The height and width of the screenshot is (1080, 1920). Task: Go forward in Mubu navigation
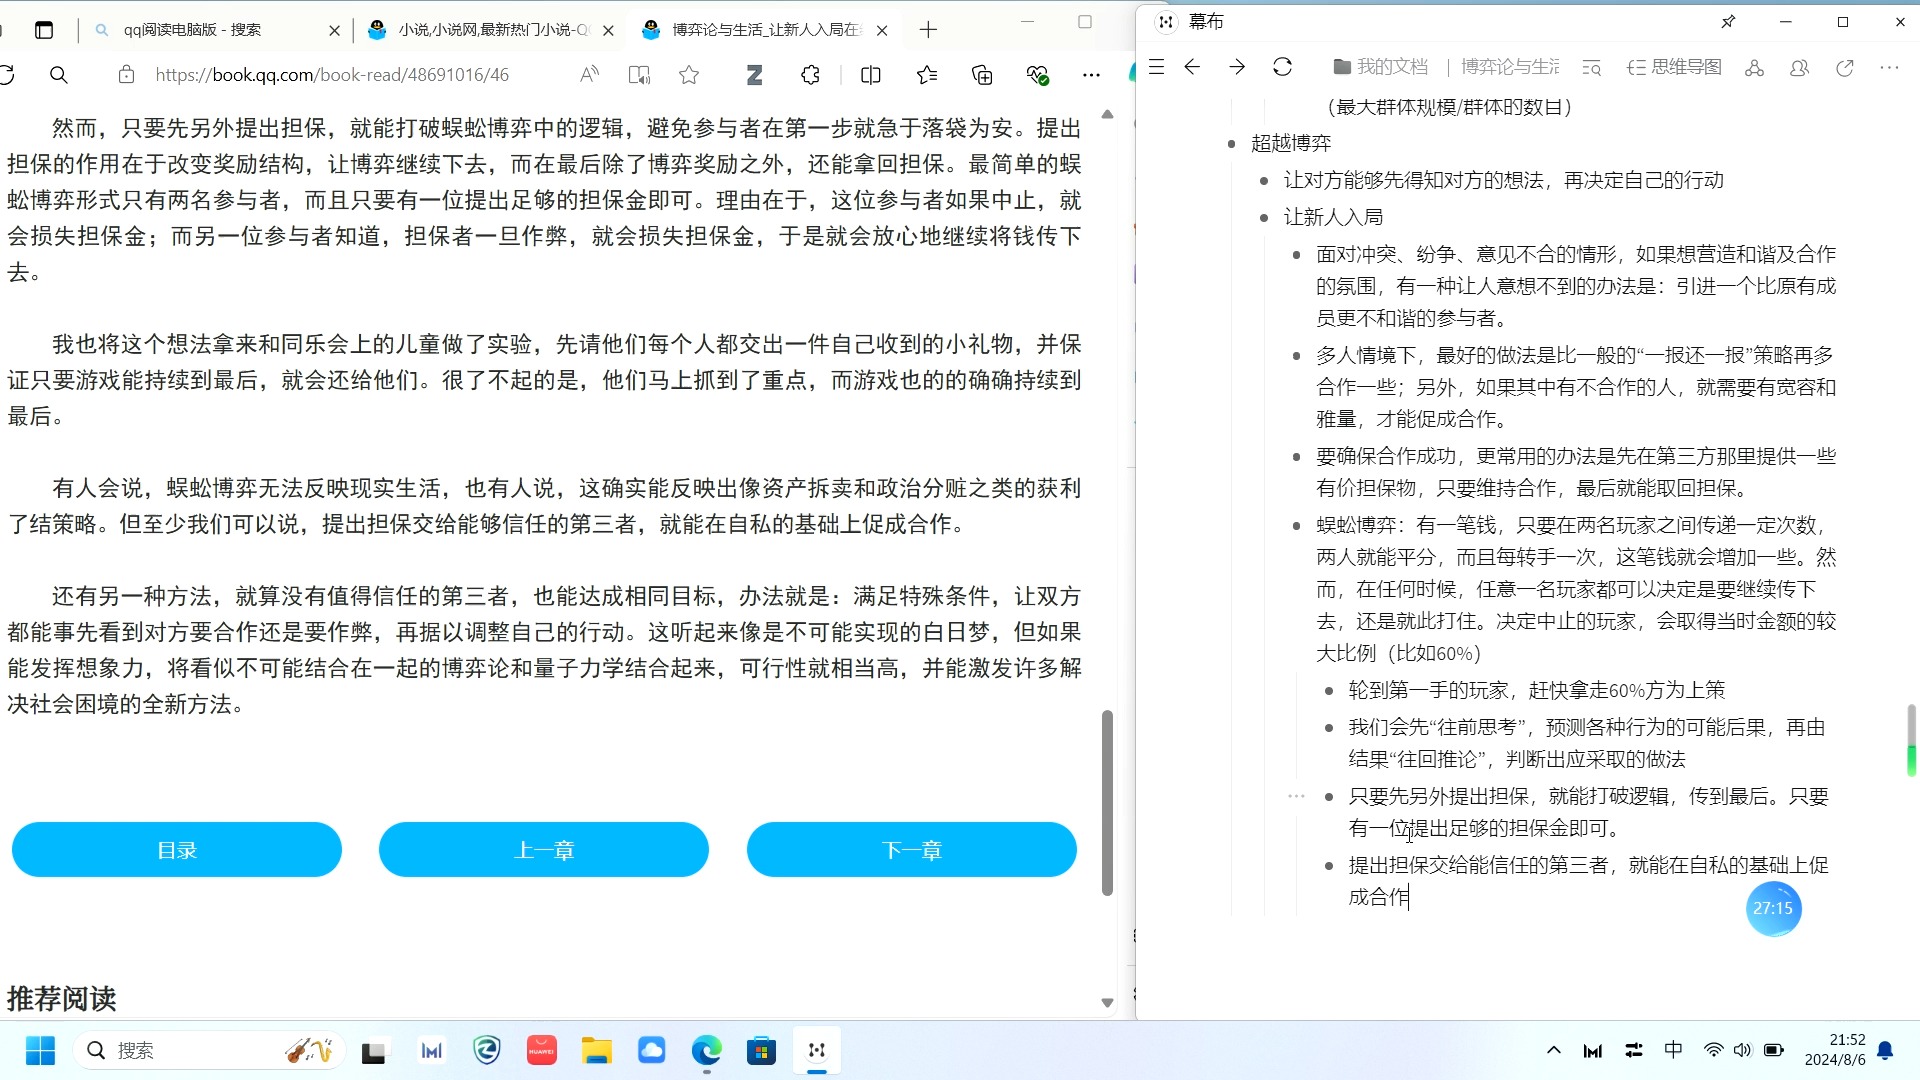[1237, 67]
